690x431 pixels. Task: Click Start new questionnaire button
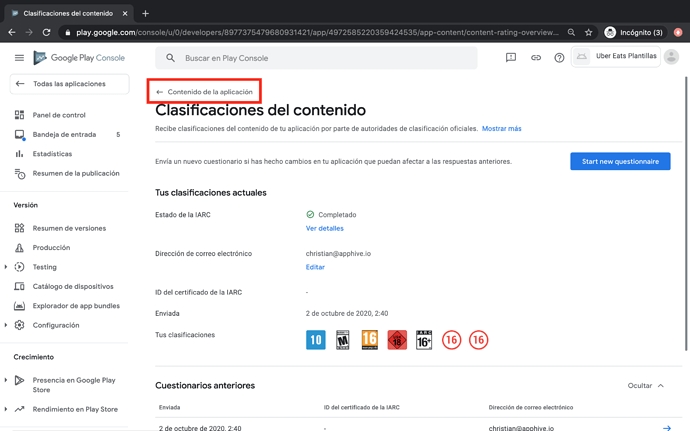tap(620, 161)
